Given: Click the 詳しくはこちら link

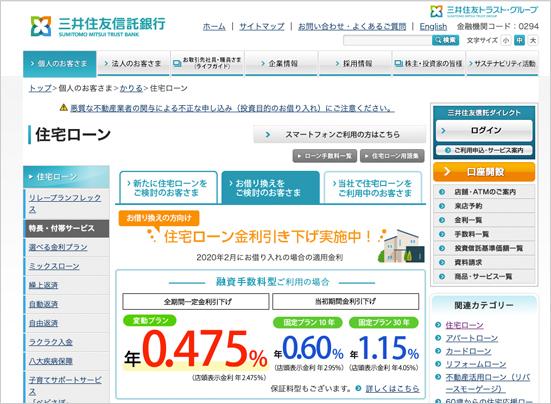Looking at the screenshot, I should coord(393,388).
